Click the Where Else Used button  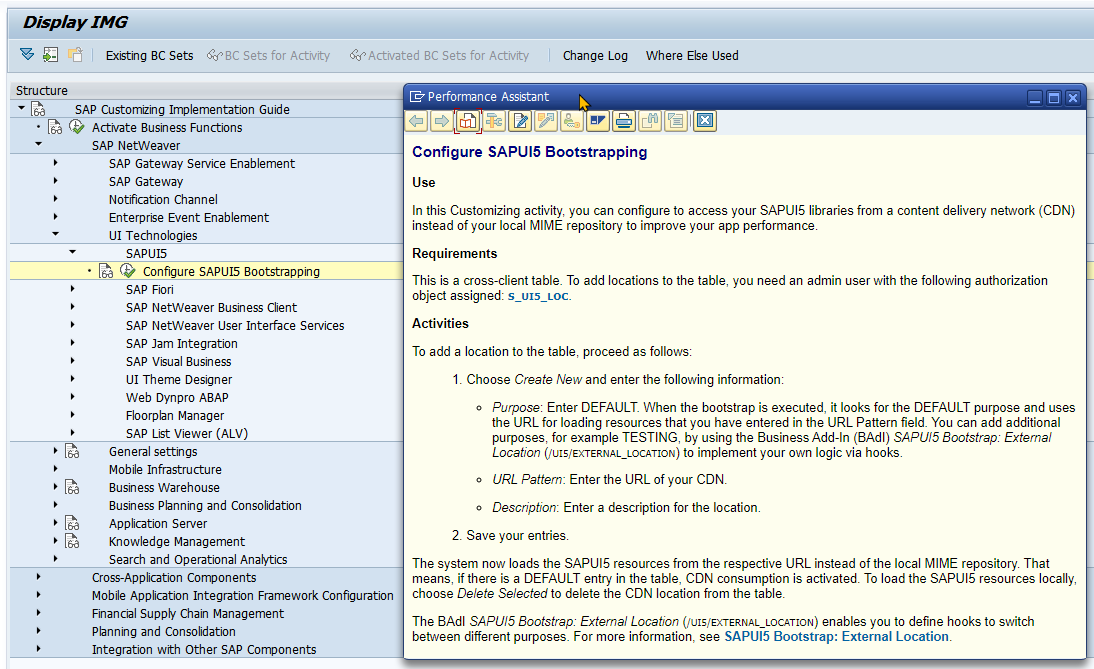tap(692, 55)
